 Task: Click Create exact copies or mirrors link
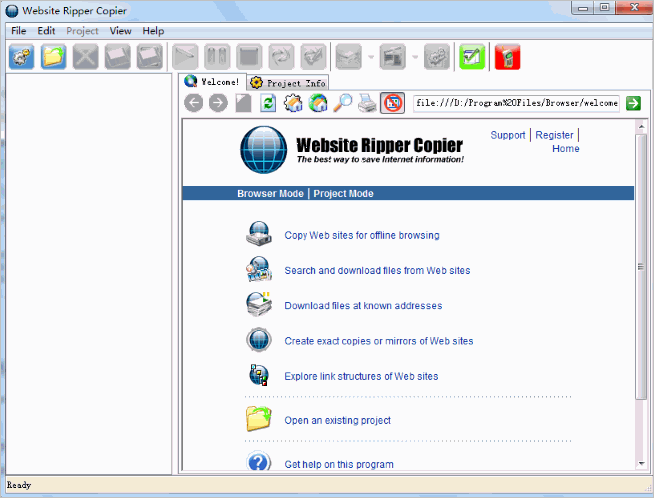point(379,341)
